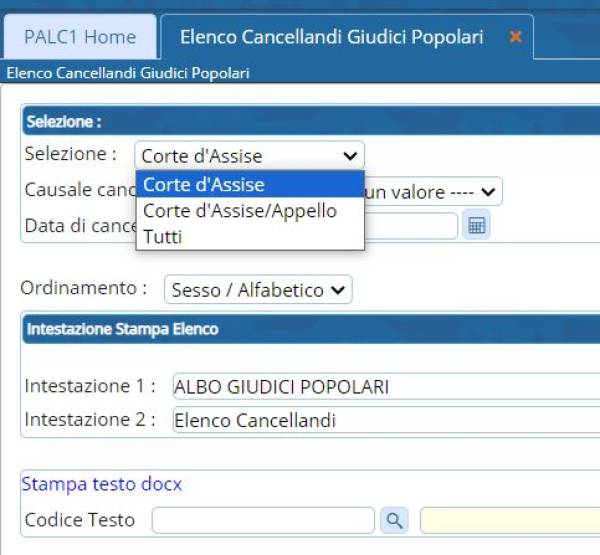Click the Stampa testo docx label
Viewport: 600px width, 555px height.
101,484
